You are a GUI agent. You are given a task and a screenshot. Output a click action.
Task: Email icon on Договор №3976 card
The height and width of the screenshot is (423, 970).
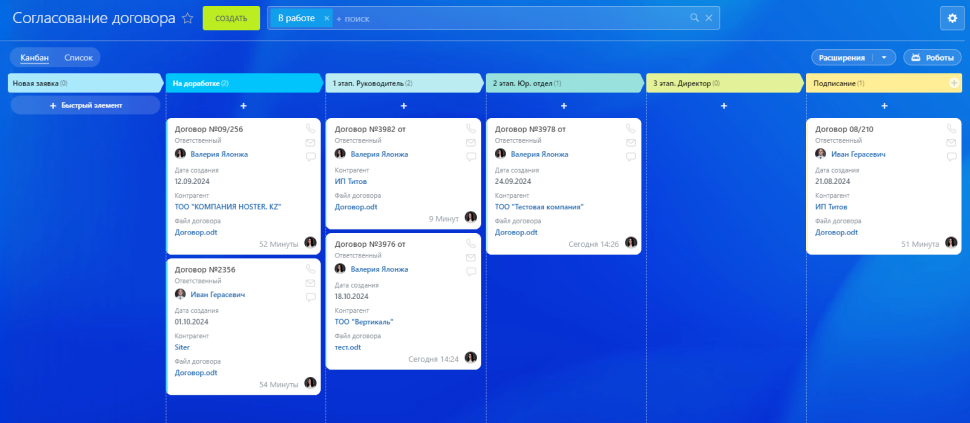[471, 258]
